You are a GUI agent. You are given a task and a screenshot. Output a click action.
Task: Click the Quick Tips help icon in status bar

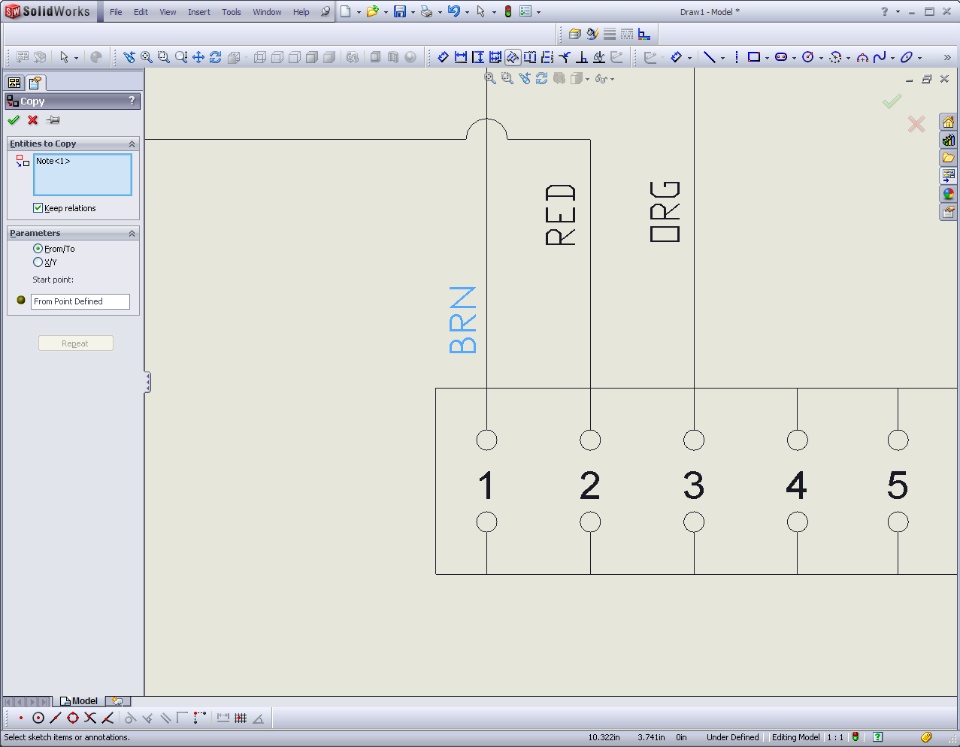pyautogui.click(x=877, y=737)
